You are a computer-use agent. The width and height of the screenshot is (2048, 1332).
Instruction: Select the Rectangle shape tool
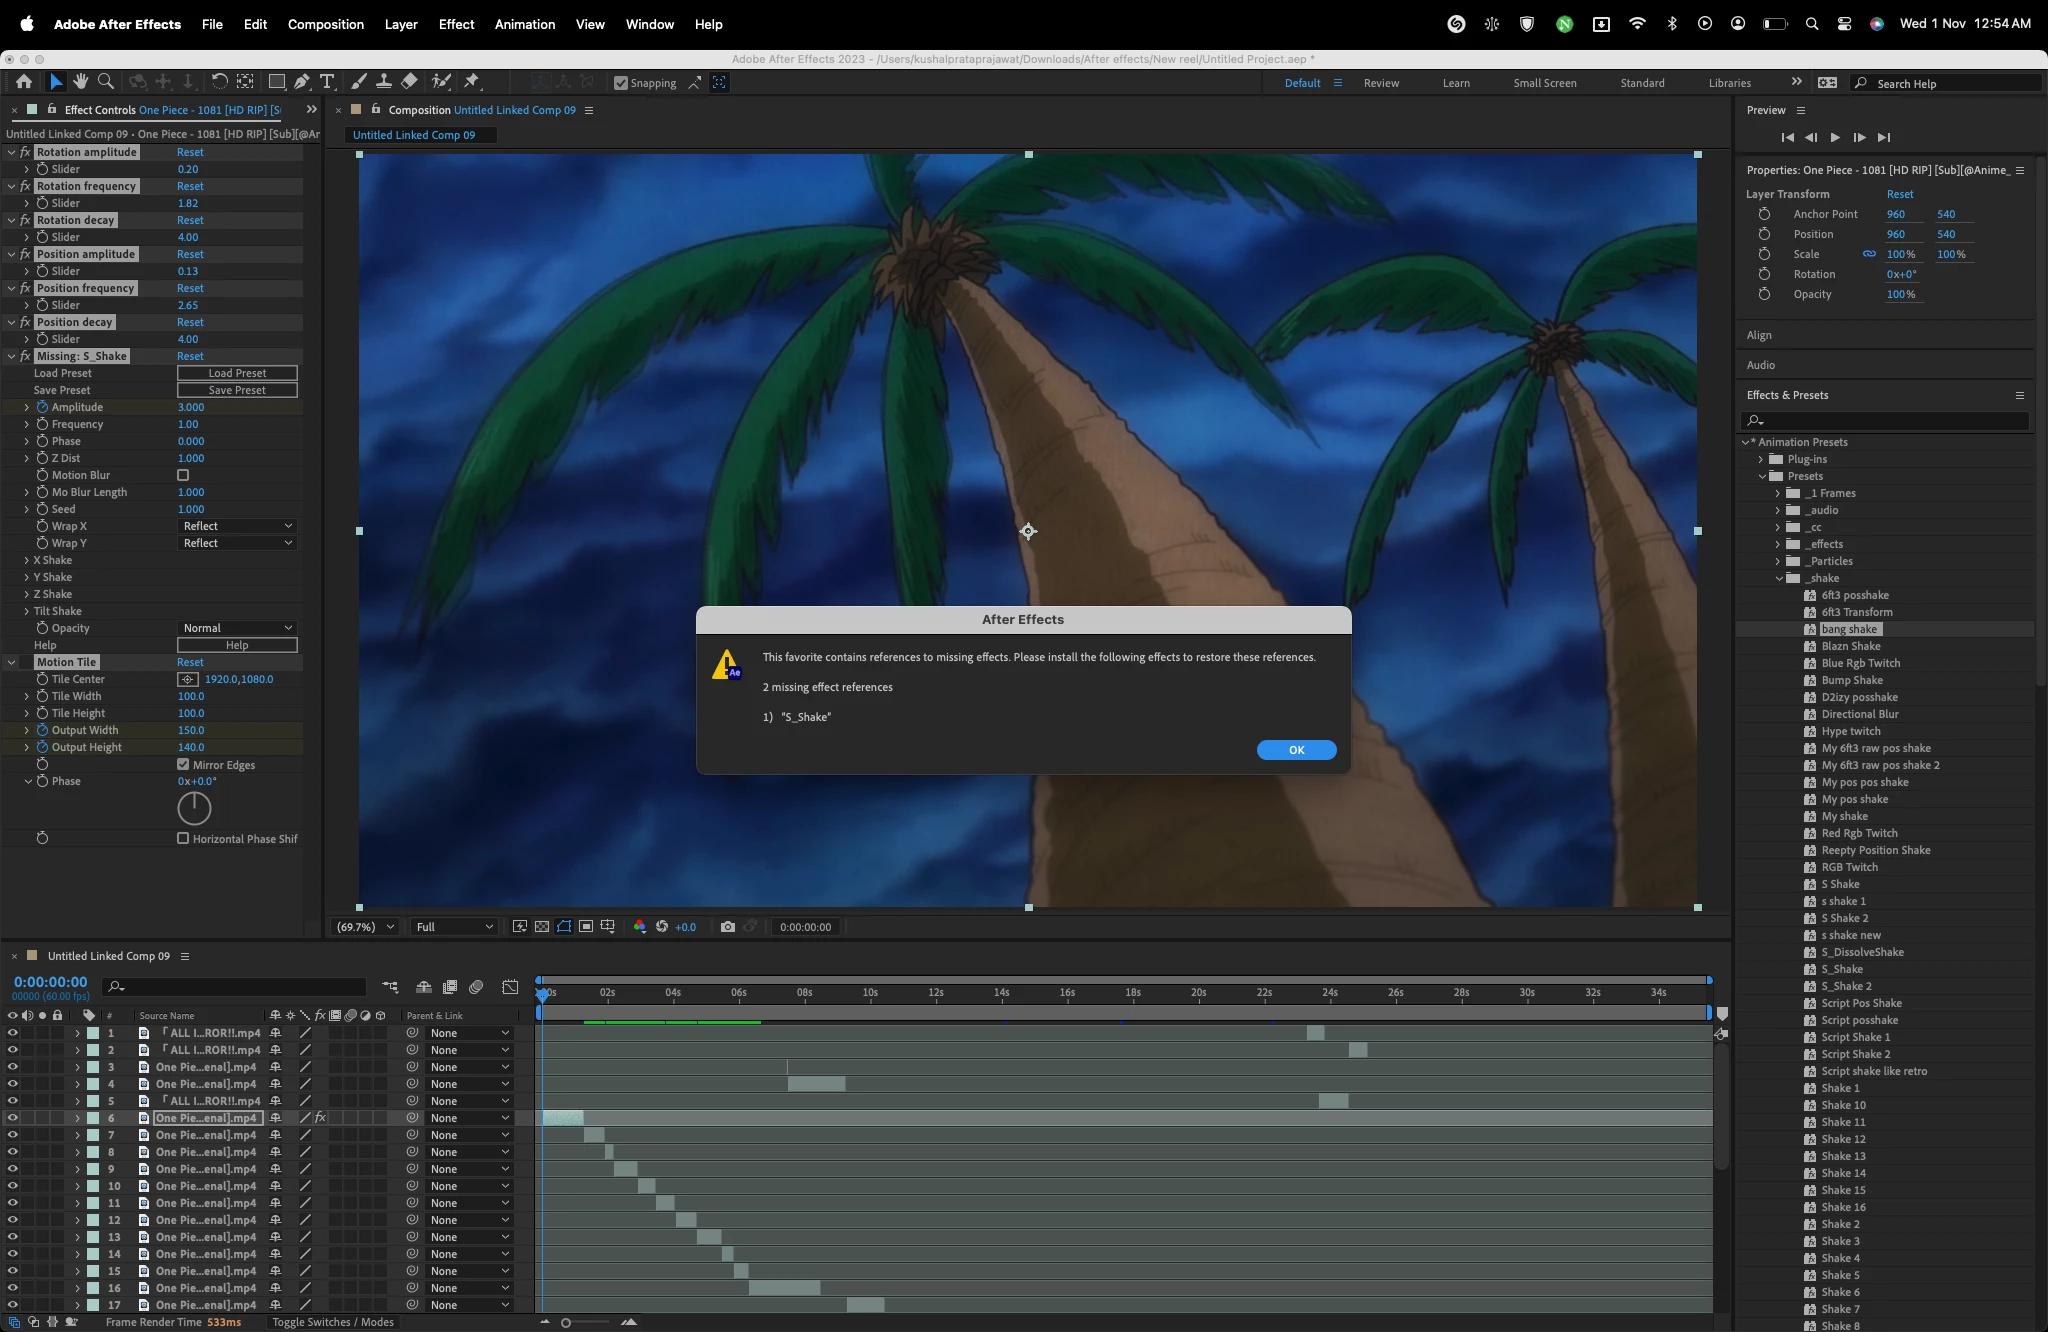277,82
